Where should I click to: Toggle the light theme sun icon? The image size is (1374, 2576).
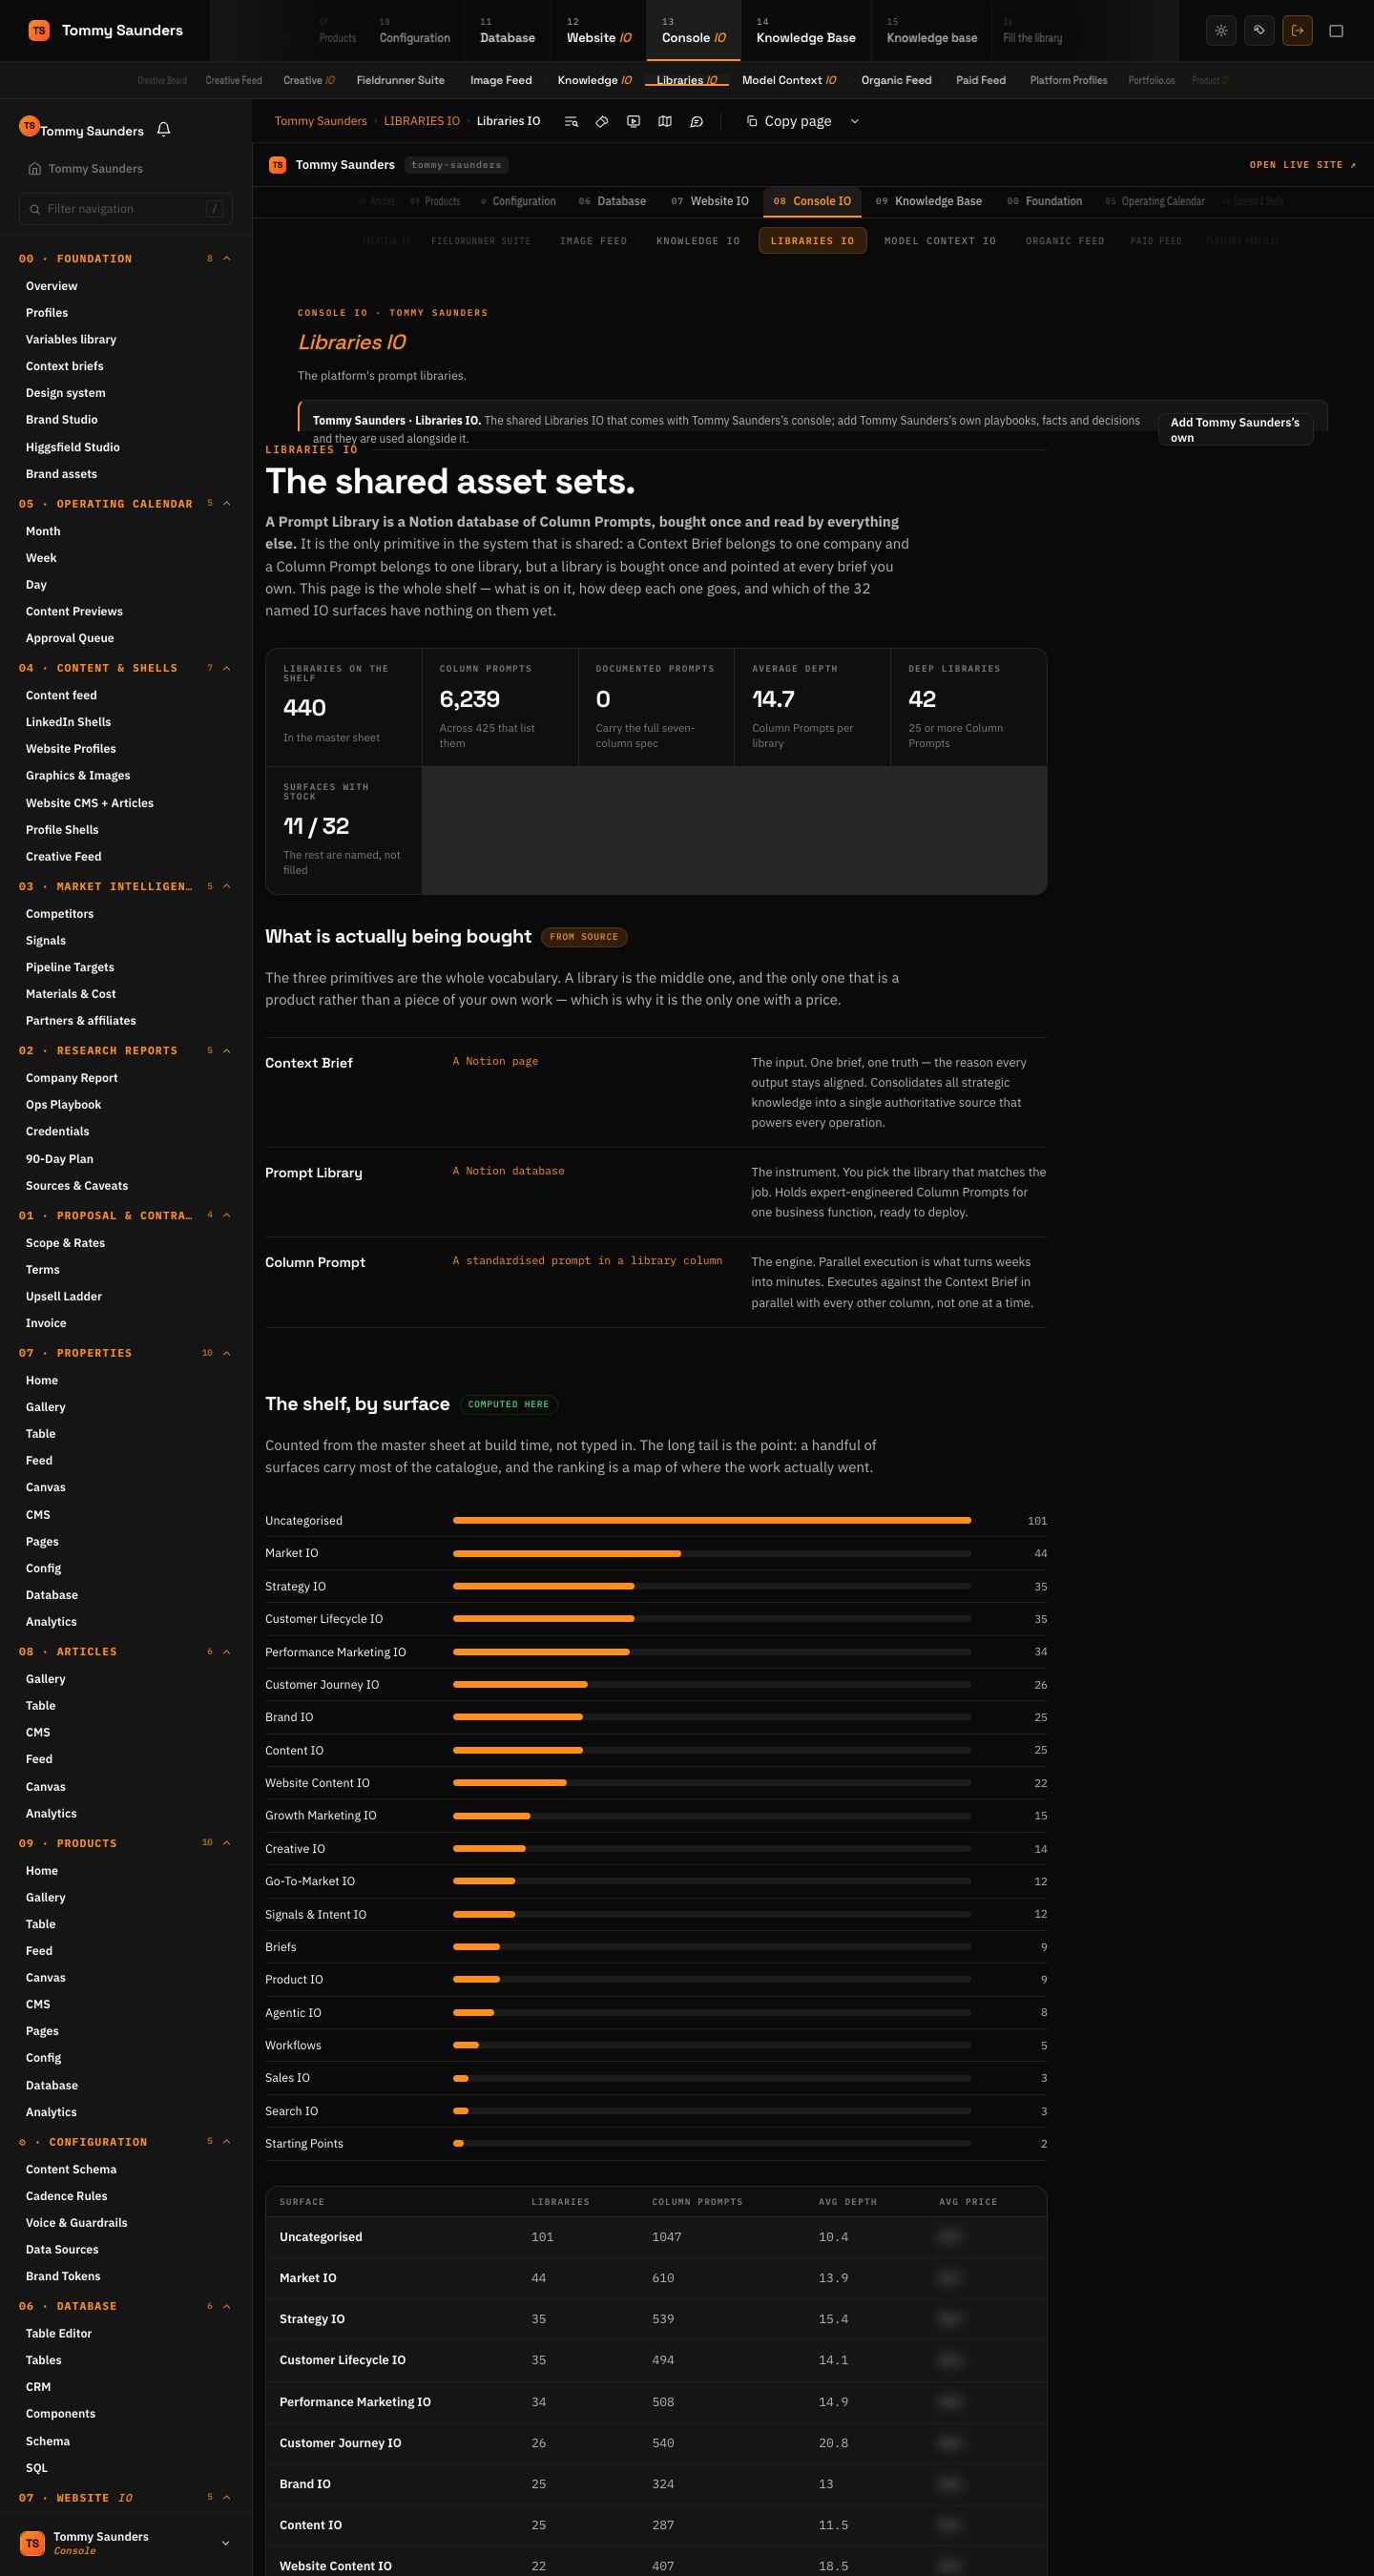[x=1221, y=31]
